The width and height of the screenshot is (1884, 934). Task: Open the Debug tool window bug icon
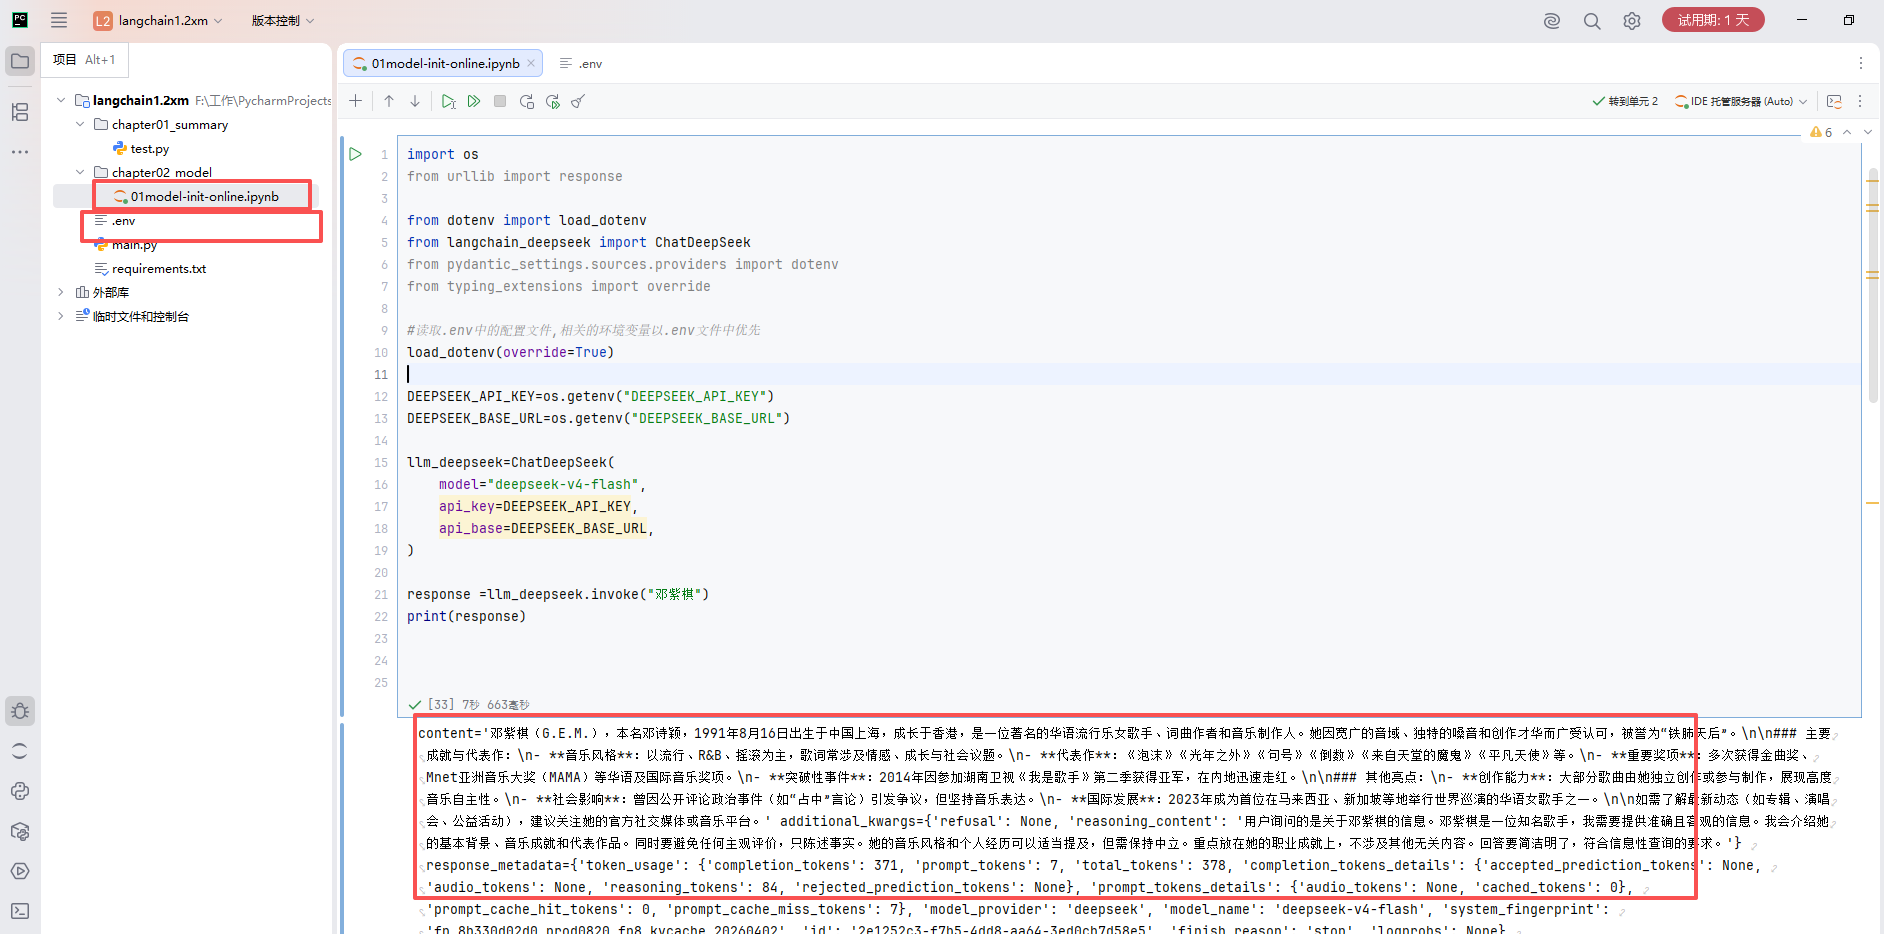point(20,711)
